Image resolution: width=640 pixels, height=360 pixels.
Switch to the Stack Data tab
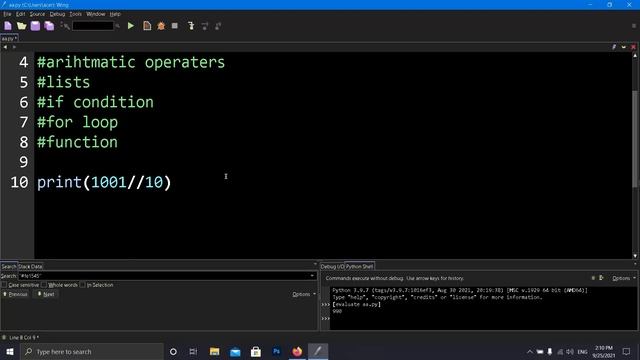[30, 267]
